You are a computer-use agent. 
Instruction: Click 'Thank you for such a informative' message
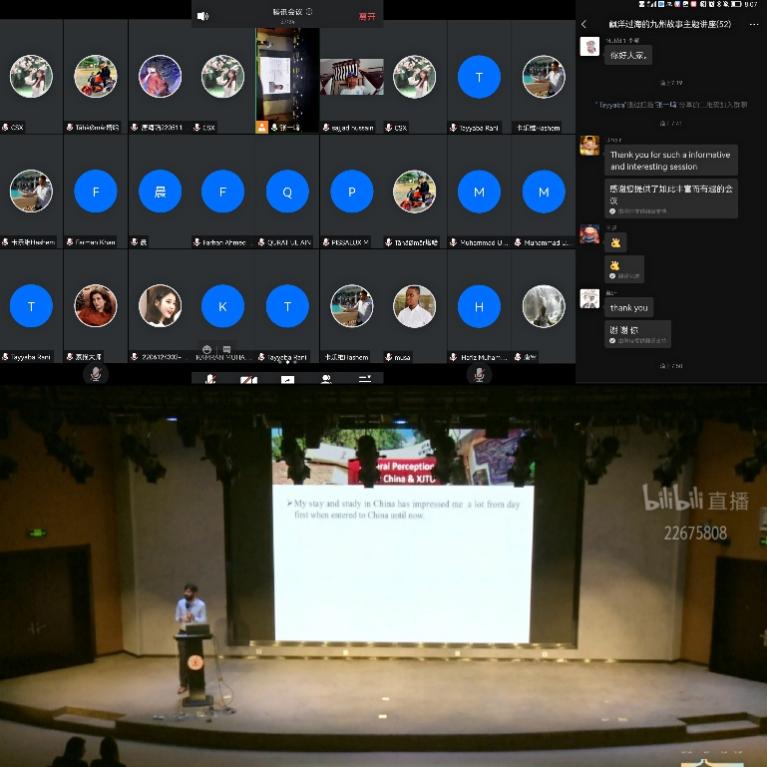pos(671,160)
